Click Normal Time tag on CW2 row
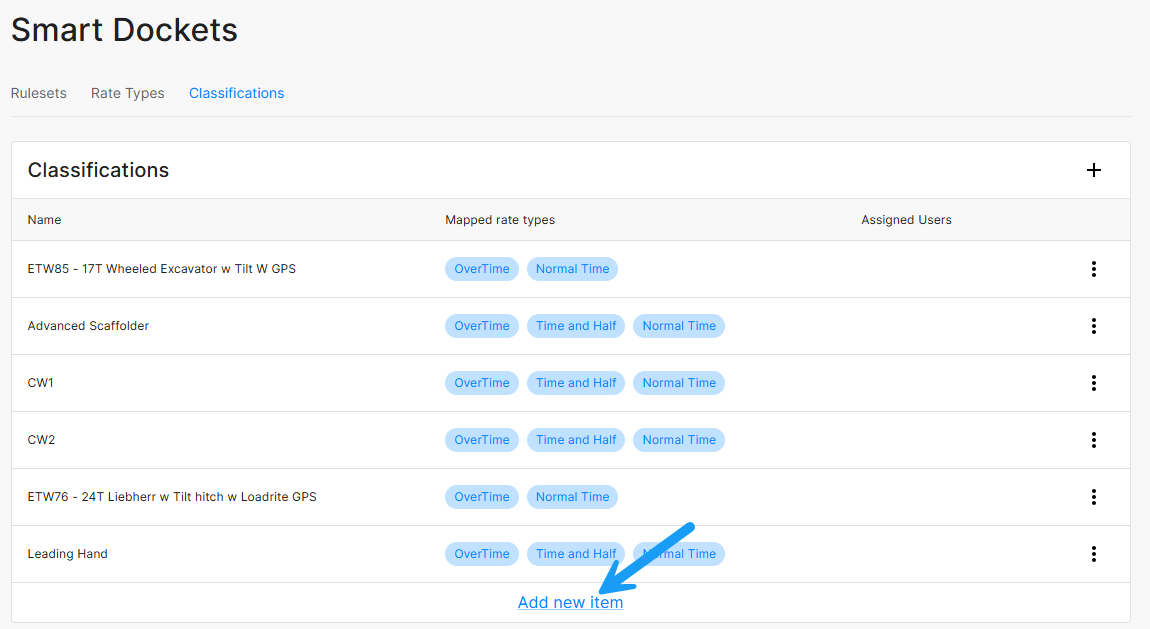 click(x=679, y=440)
